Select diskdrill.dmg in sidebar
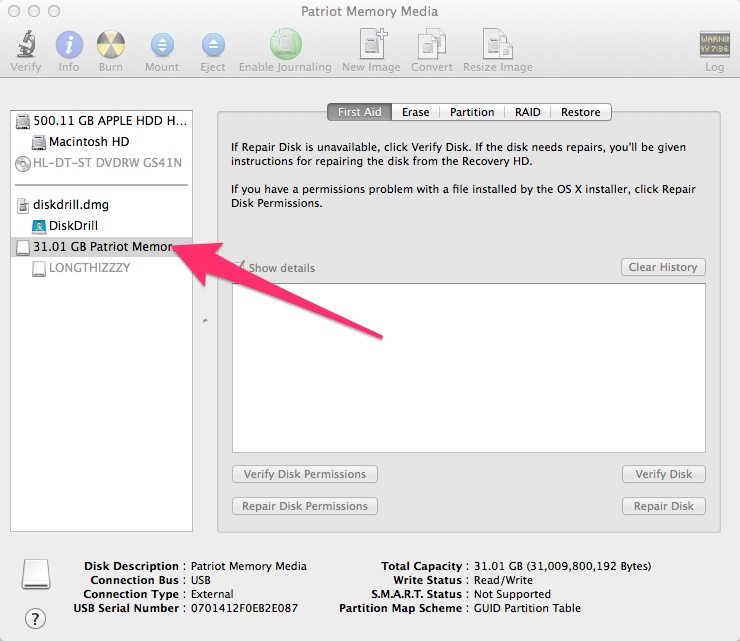The image size is (740, 641). pos(101,205)
